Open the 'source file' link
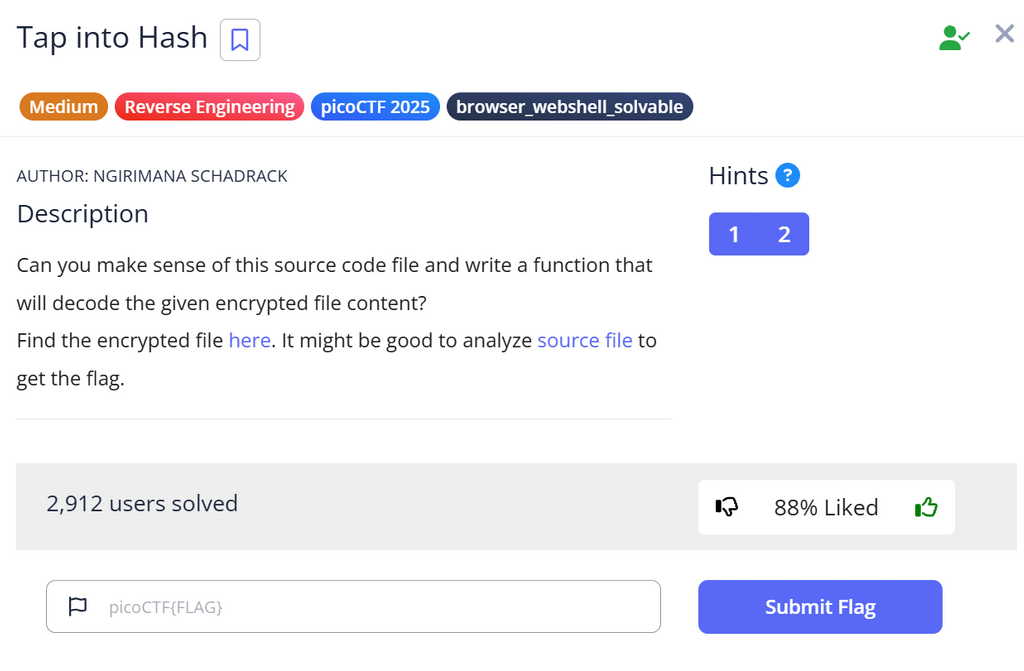This screenshot has width=1024, height=671. 584,340
